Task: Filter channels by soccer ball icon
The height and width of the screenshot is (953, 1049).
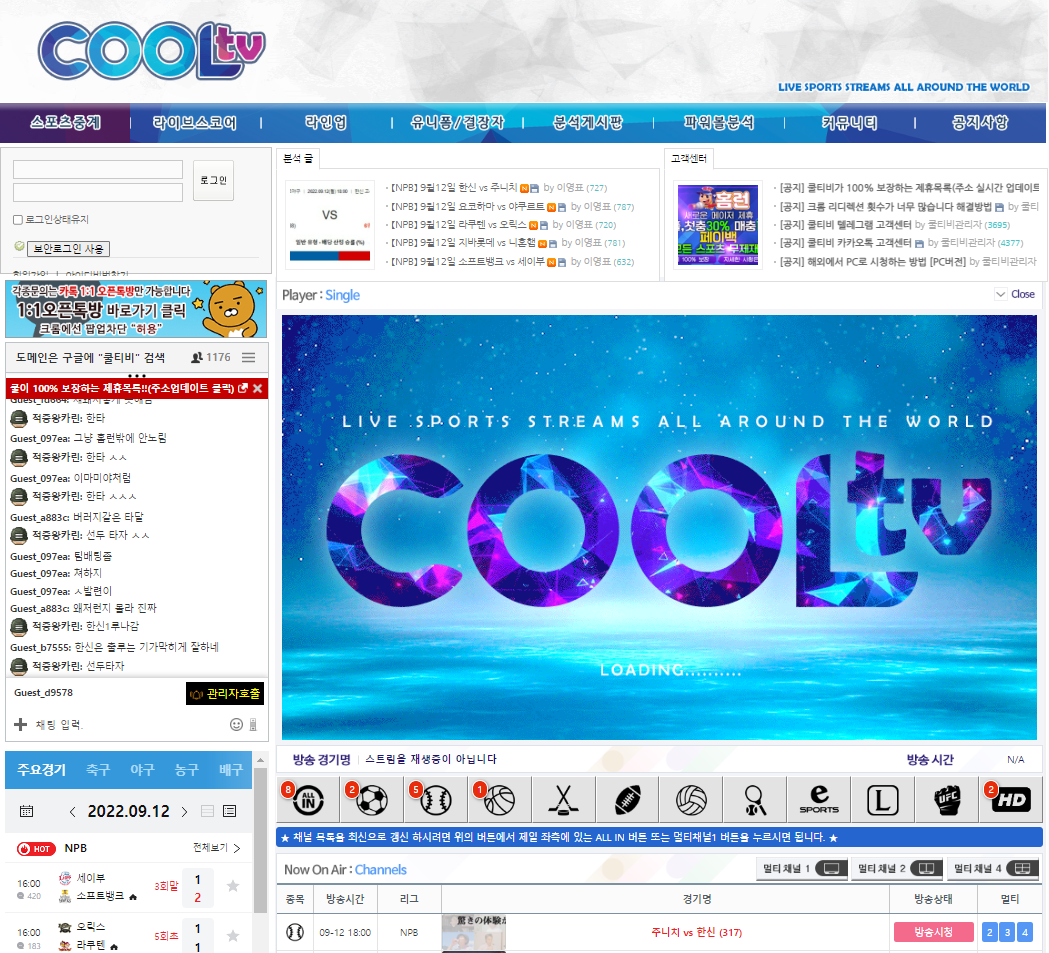Action: click(372, 800)
